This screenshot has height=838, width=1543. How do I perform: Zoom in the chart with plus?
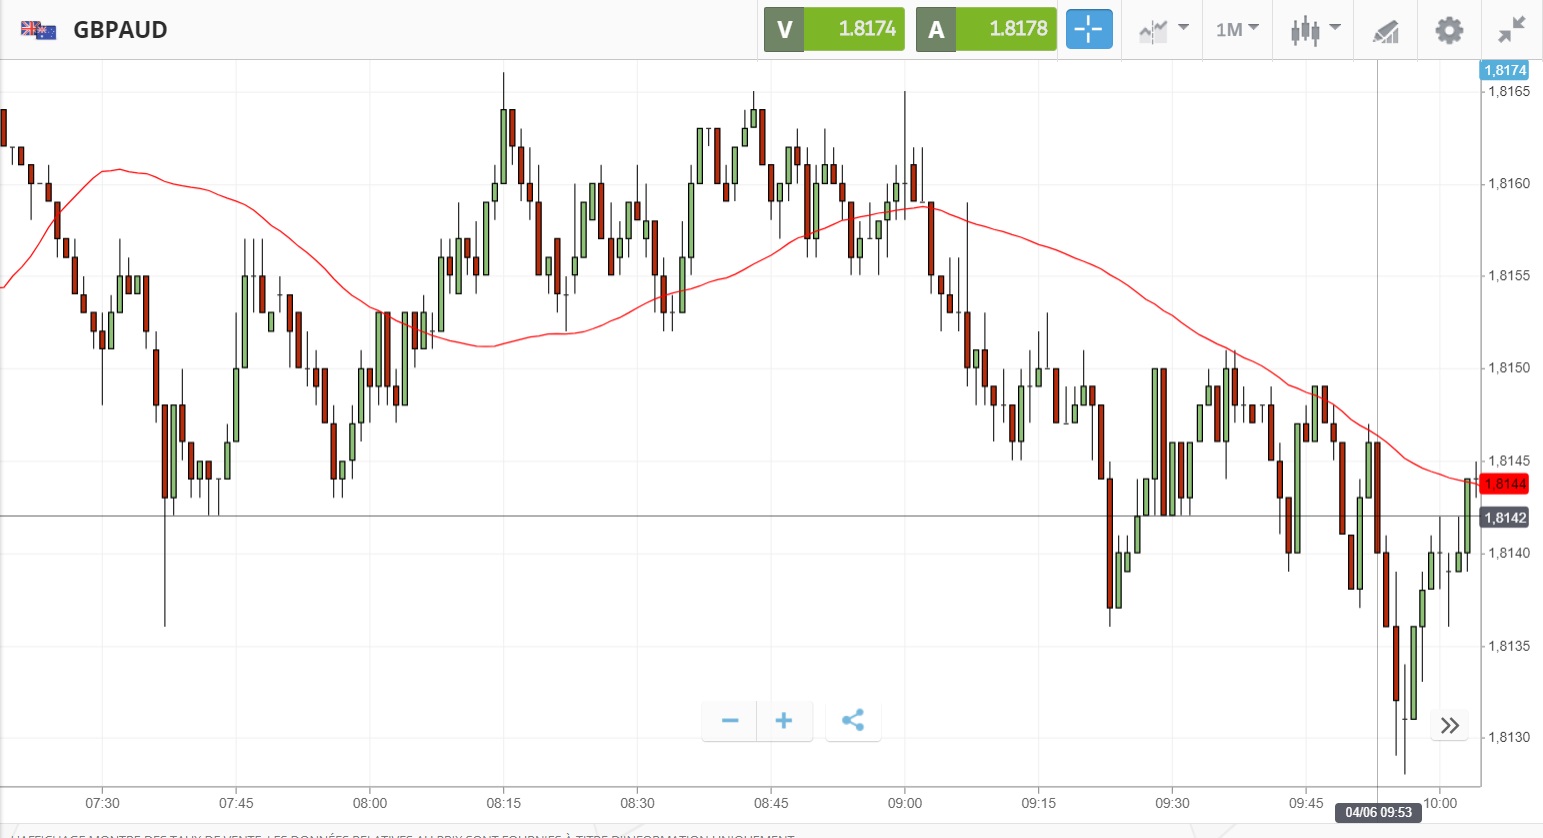[x=784, y=721]
